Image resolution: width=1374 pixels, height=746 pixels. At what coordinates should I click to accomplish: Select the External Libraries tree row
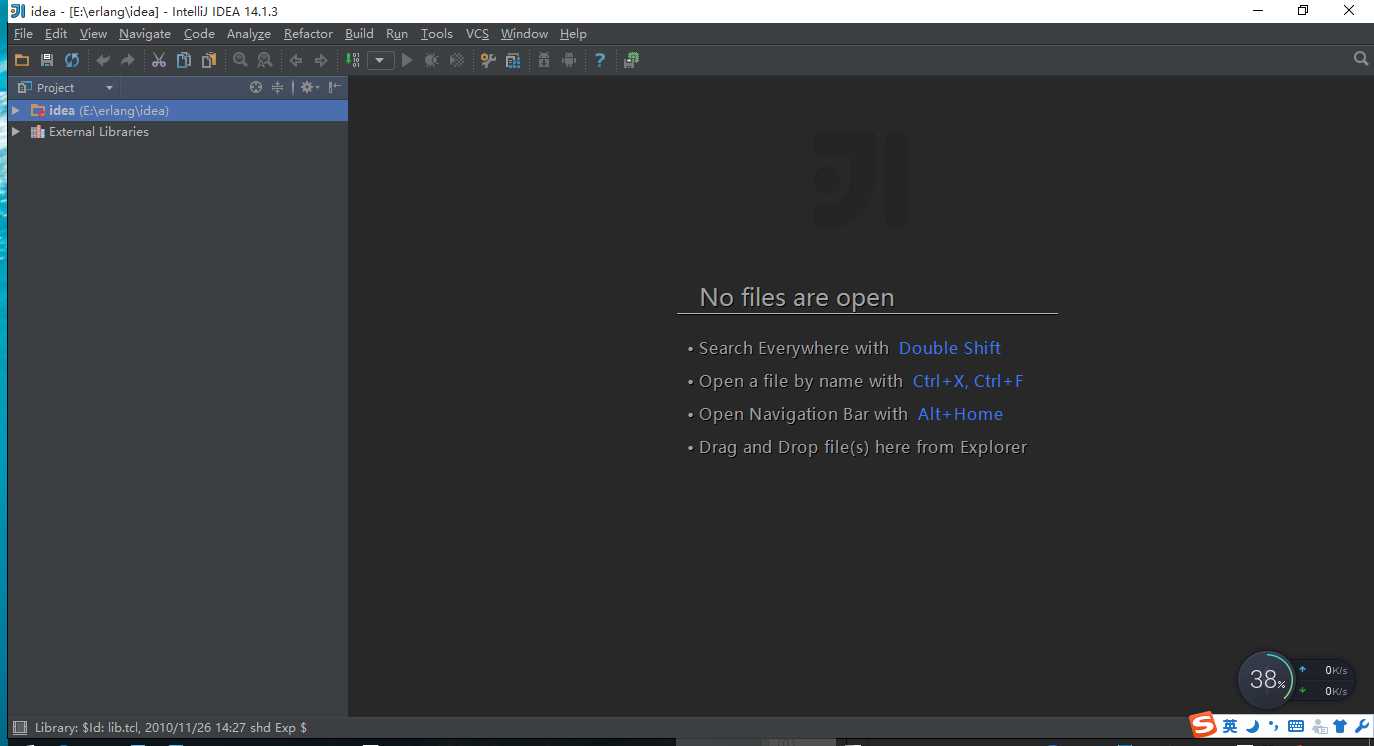pos(178,131)
